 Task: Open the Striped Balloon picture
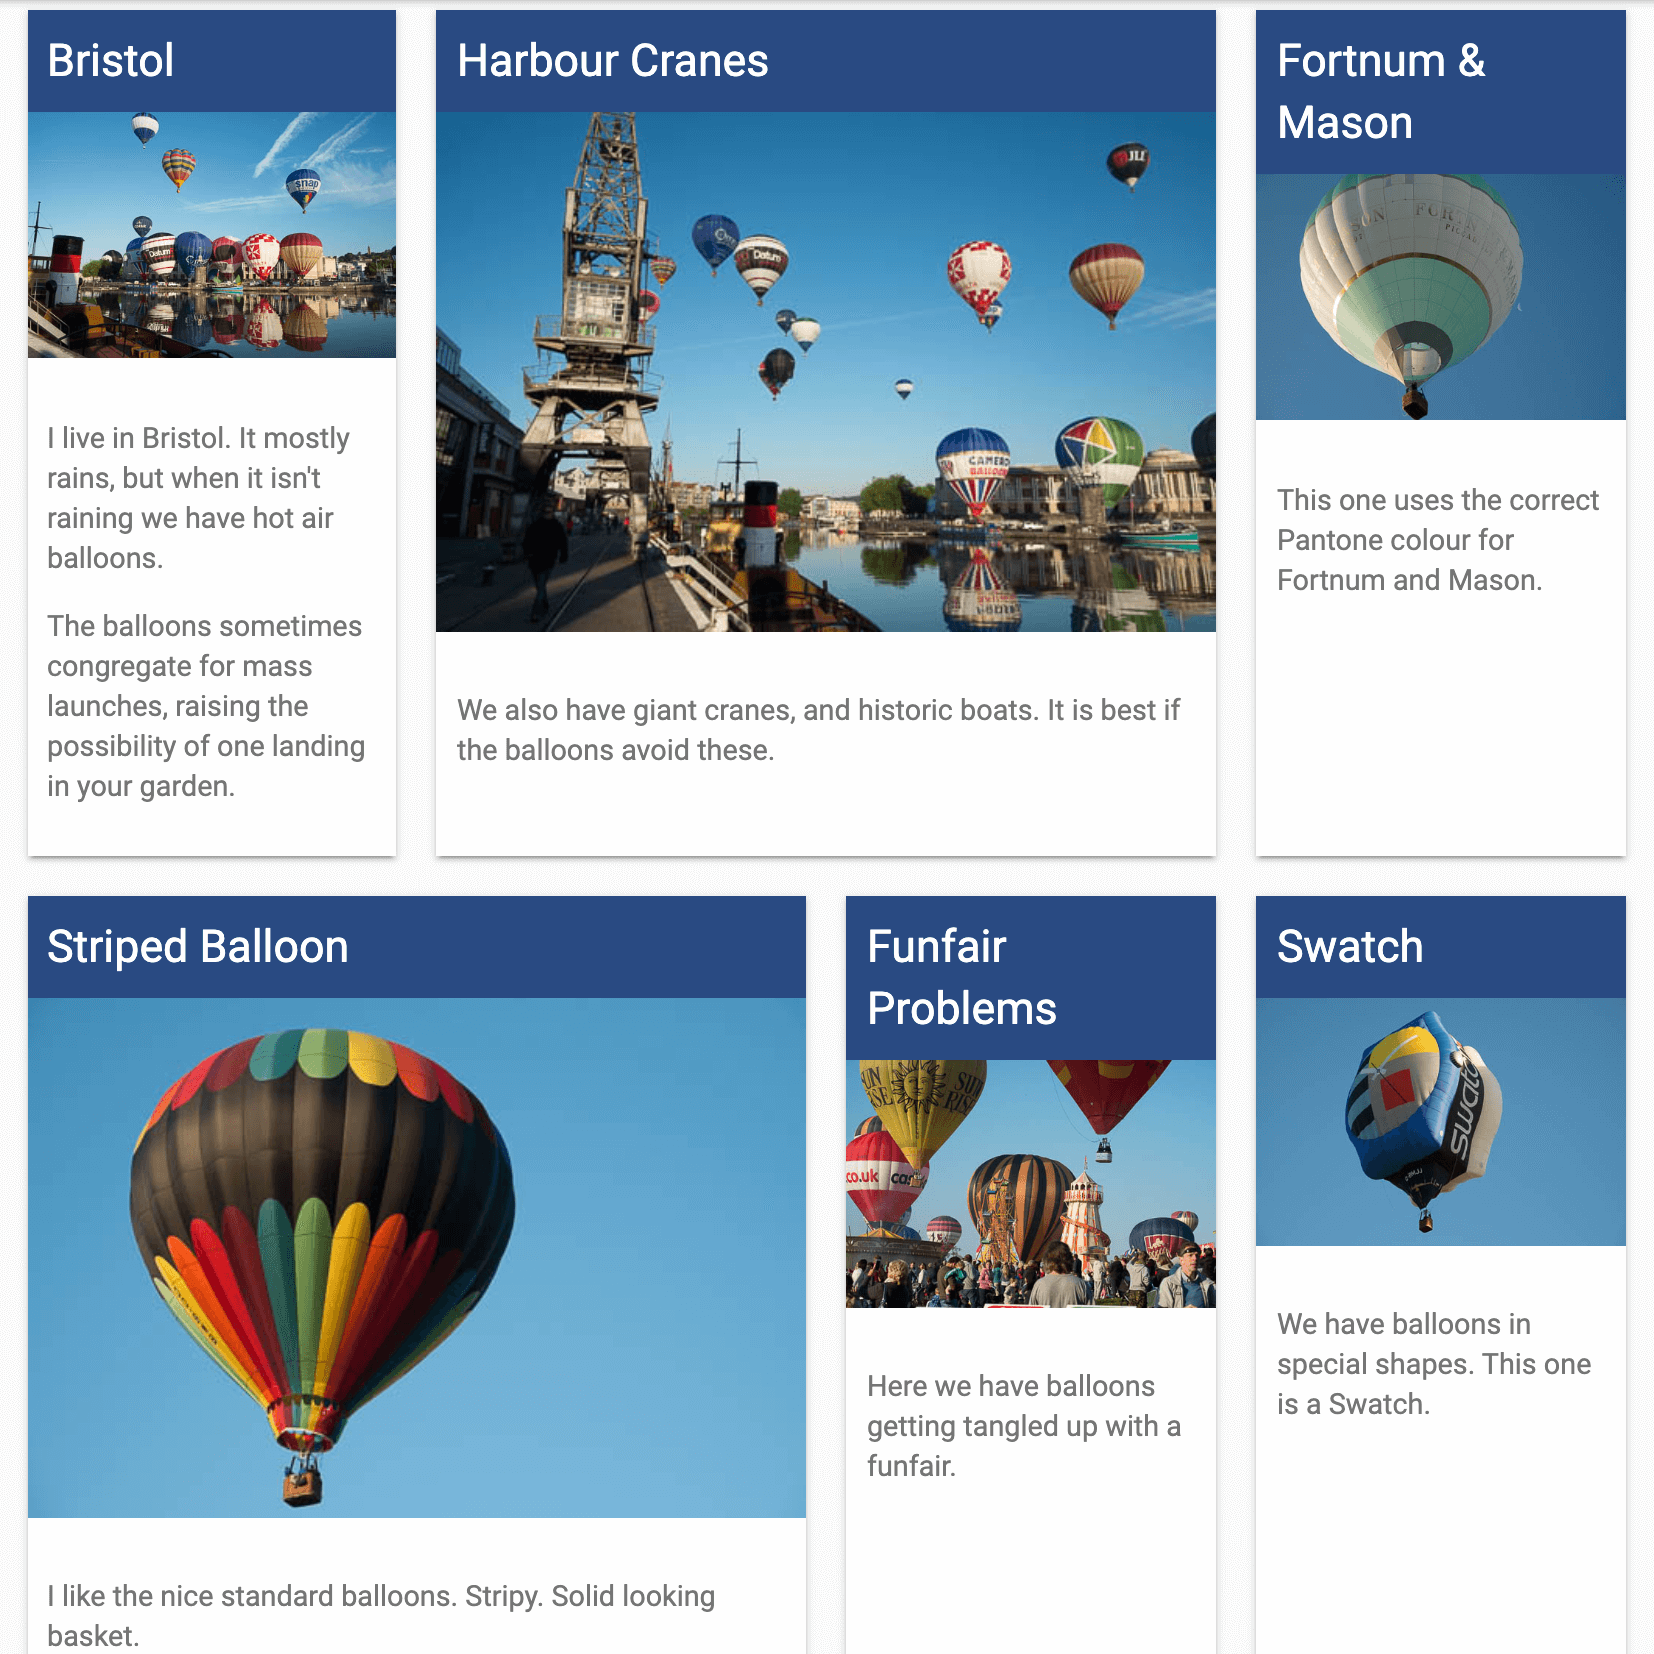(417, 1258)
